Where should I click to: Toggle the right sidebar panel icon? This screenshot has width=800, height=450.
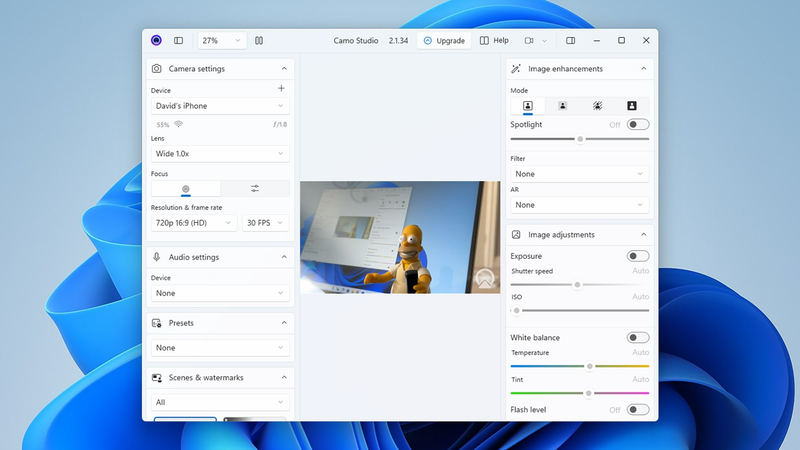coord(571,41)
